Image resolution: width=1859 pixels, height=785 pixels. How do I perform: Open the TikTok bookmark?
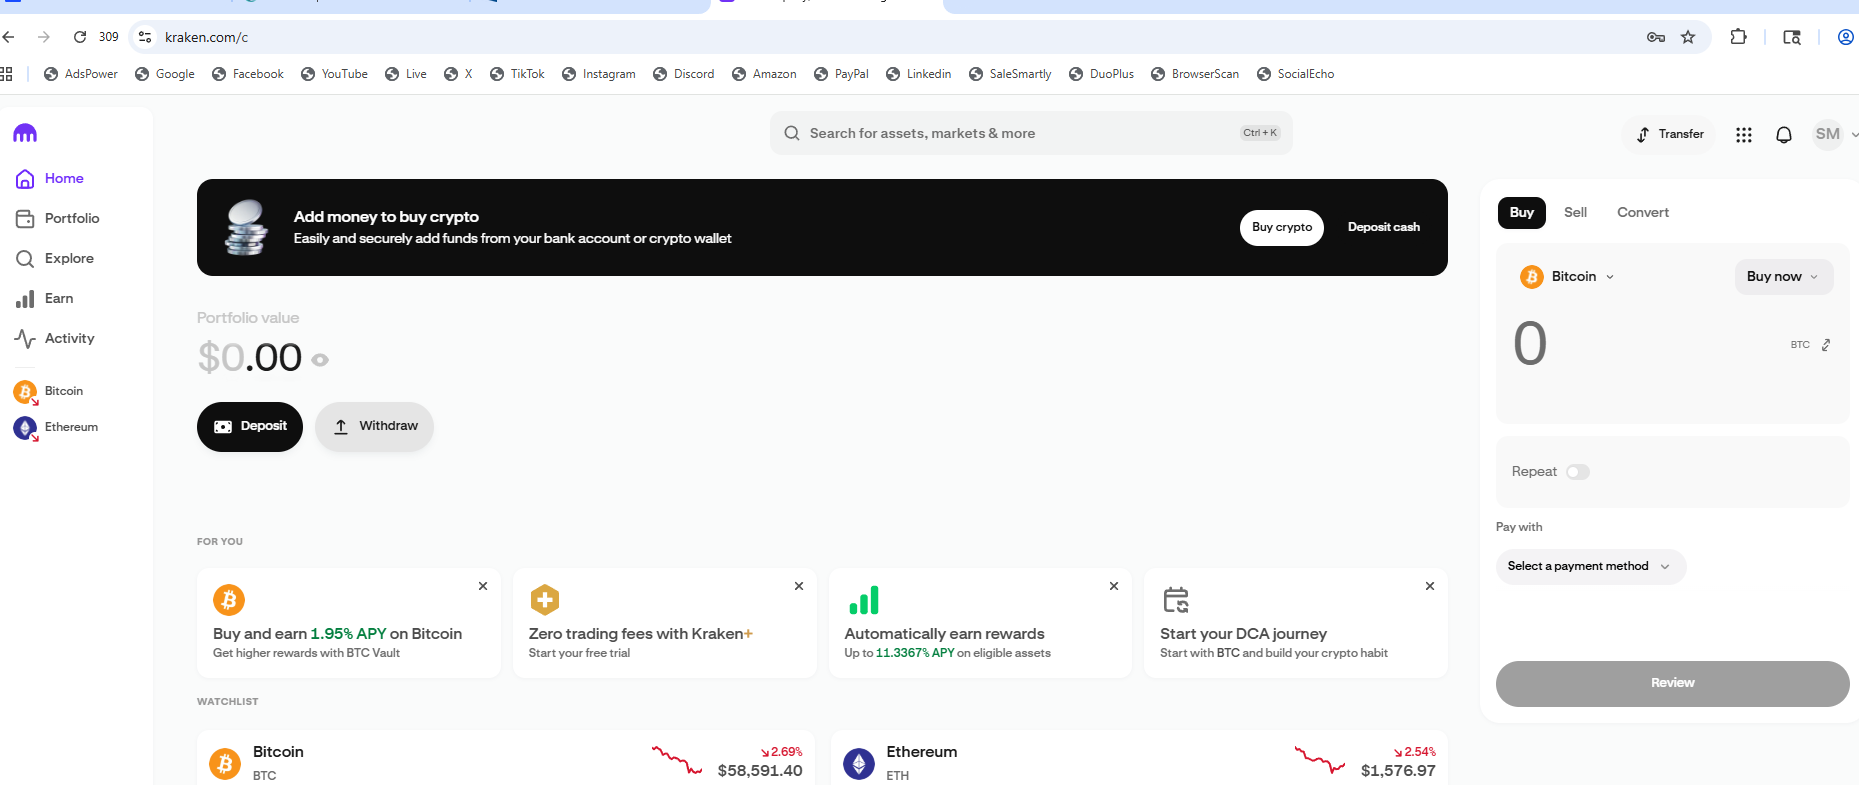[517, 74]
